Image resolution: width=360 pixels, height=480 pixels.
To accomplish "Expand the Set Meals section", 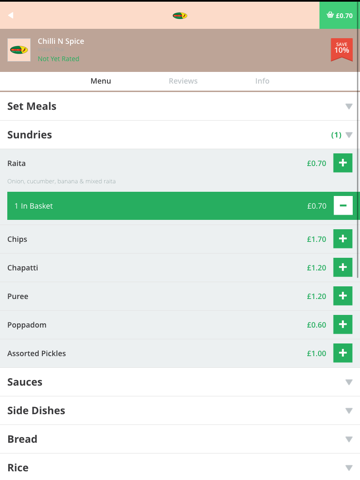I will (180, 106).
